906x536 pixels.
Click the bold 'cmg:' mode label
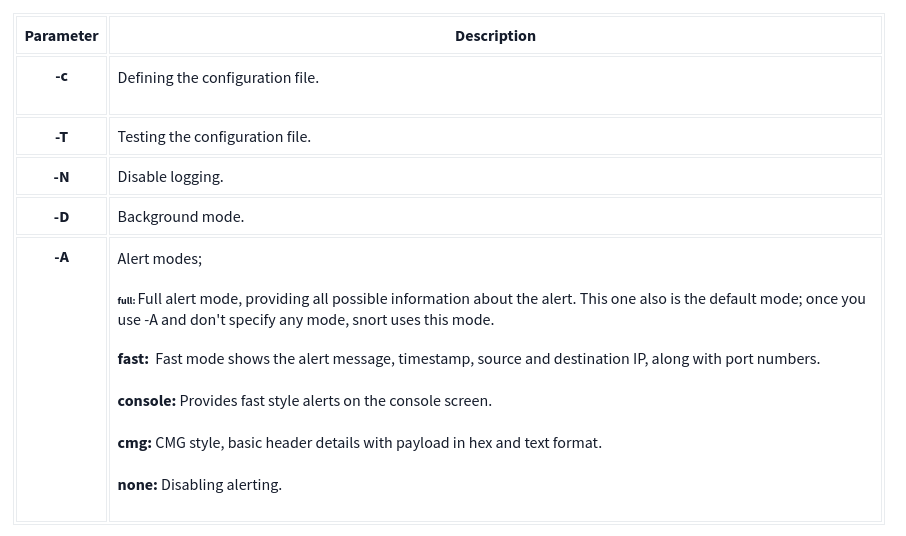pos(134,443)
